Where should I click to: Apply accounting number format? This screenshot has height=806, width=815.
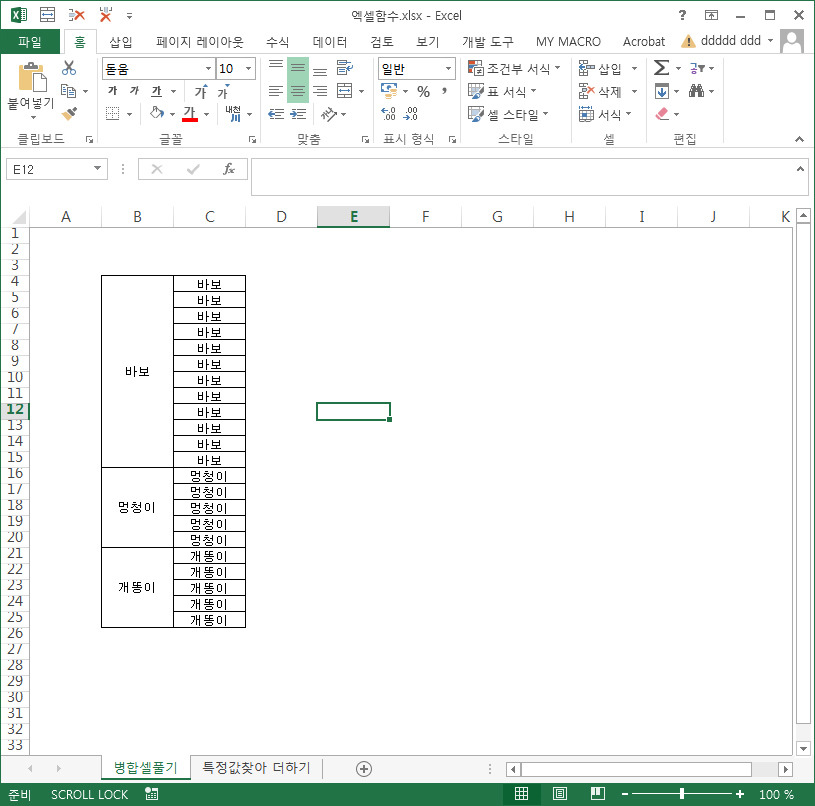point(389,90)
